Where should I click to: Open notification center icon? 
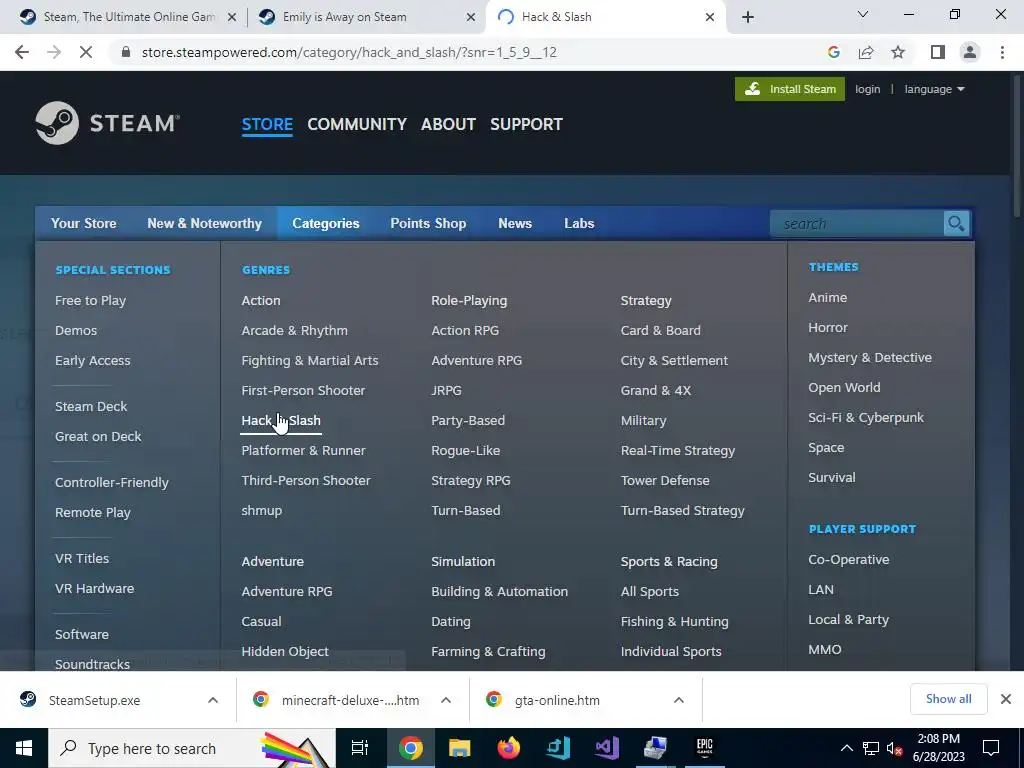click(991, 748)
